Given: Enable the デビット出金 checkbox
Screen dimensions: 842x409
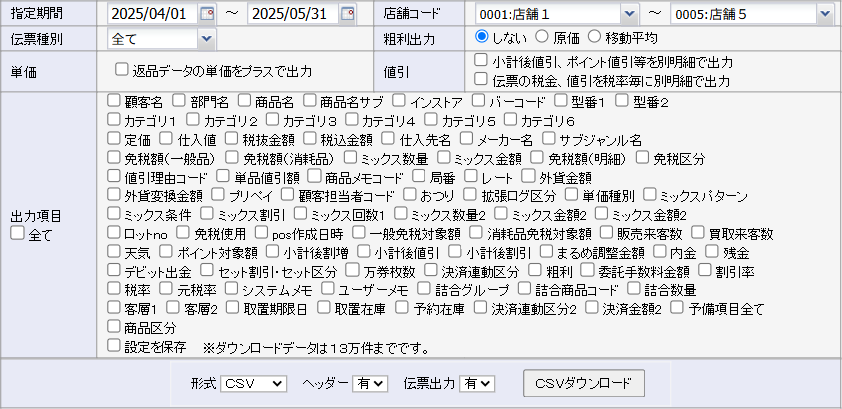Looking at the screenshot, I should (x=113, y=270).
